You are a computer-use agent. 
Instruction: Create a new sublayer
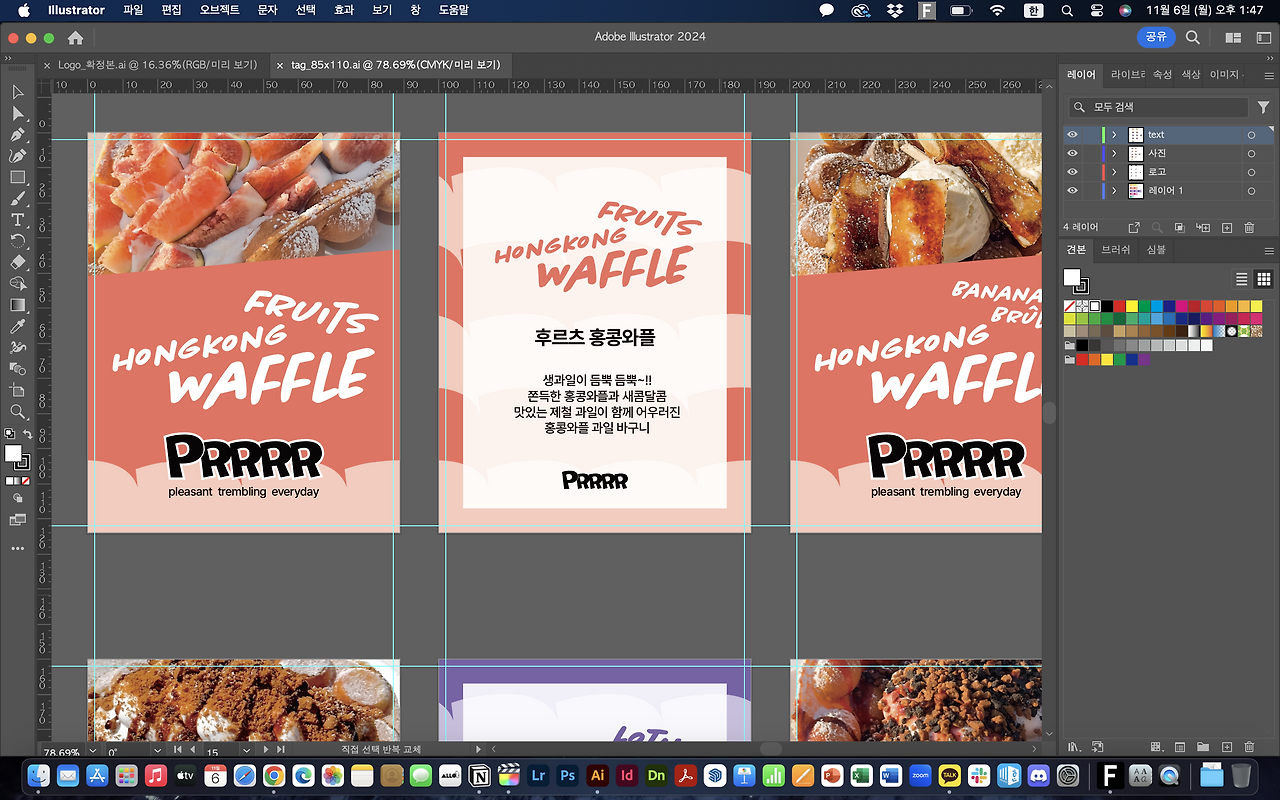pos(1203,228)
